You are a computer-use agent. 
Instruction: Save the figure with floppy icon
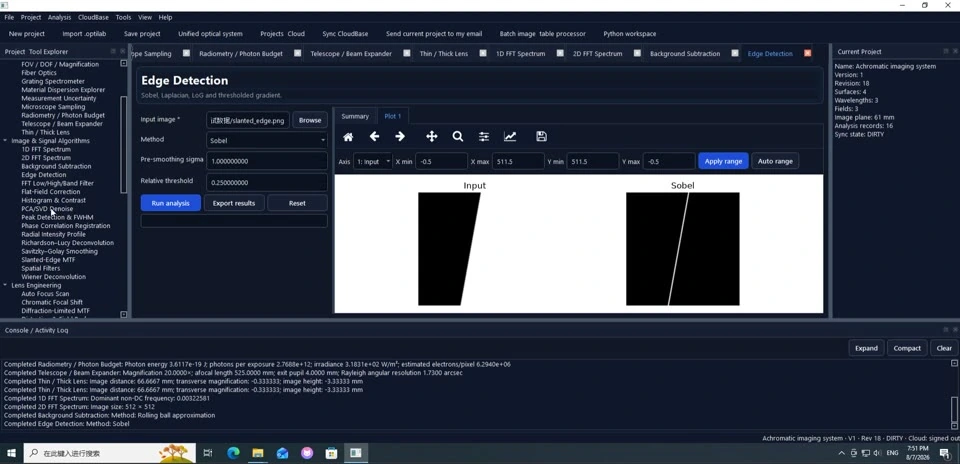point(541,137)
